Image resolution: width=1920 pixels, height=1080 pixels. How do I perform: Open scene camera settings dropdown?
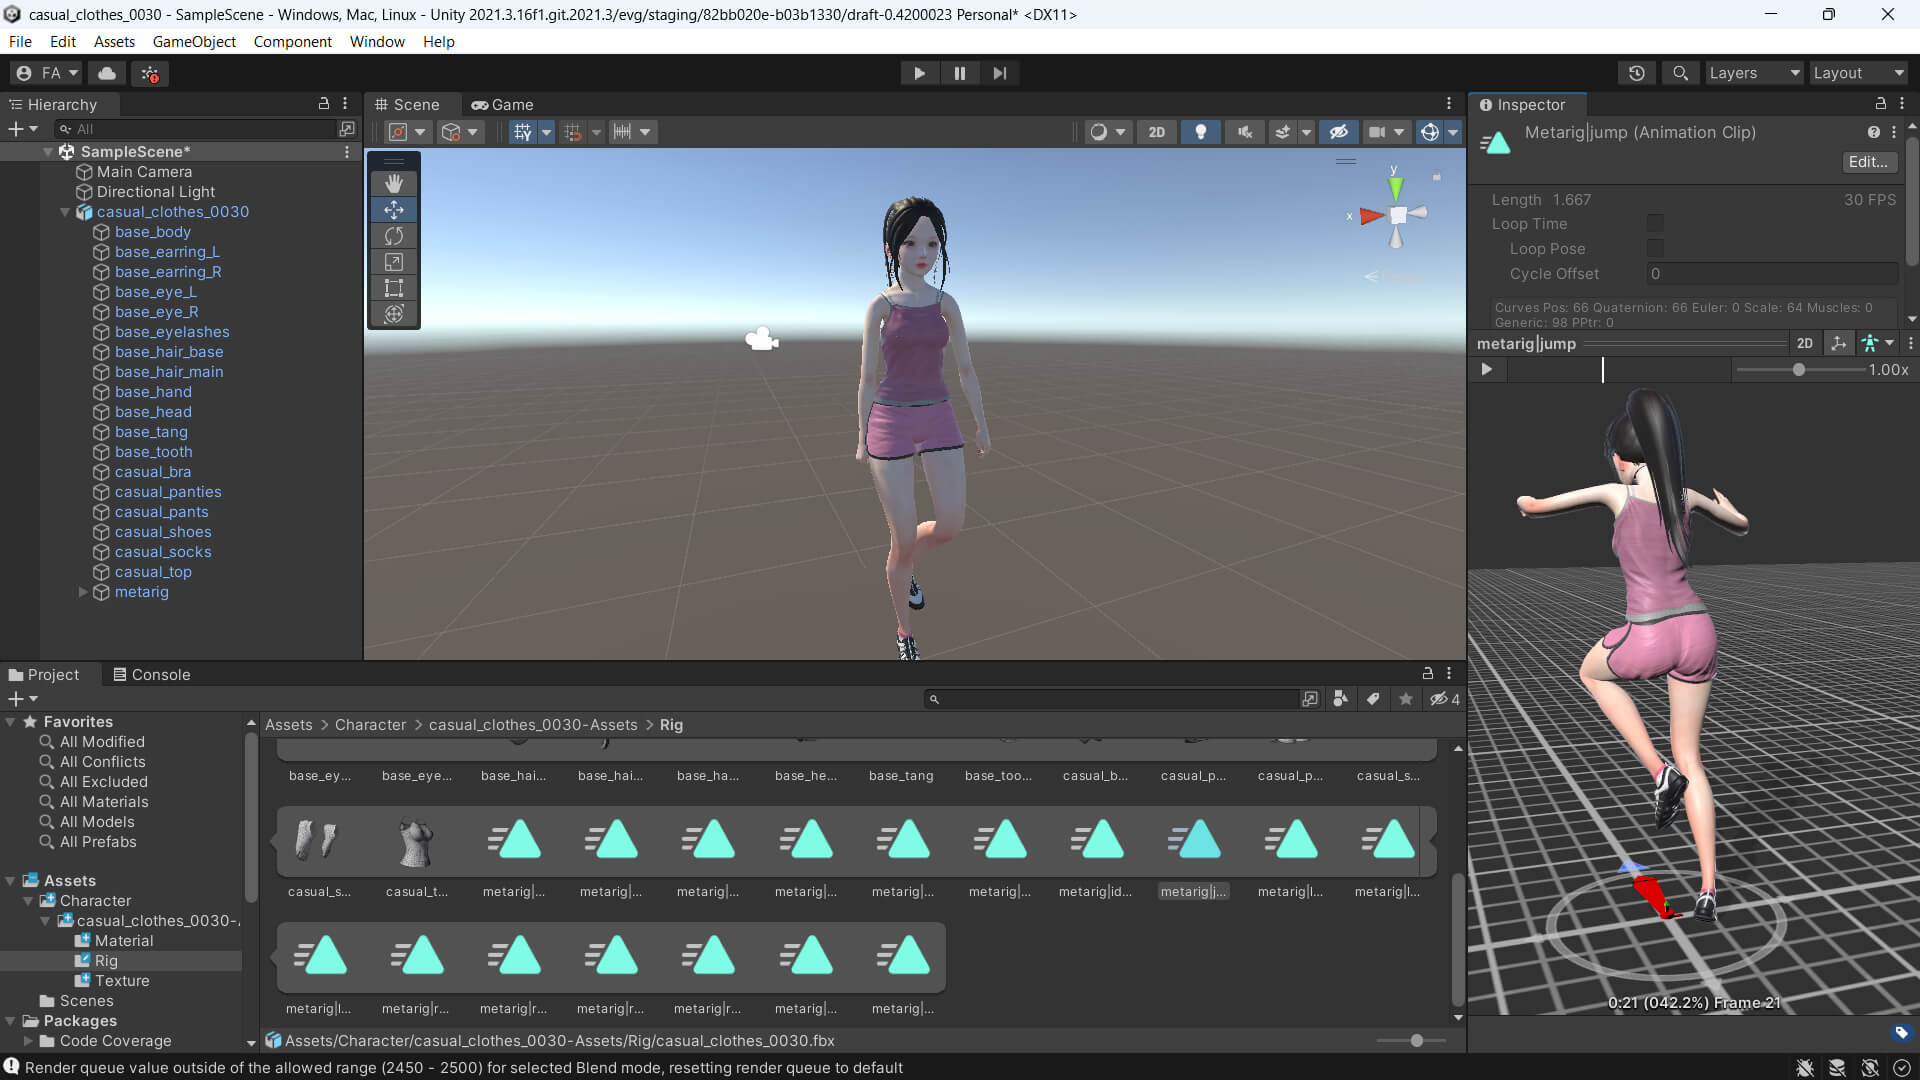[1398, 132]
